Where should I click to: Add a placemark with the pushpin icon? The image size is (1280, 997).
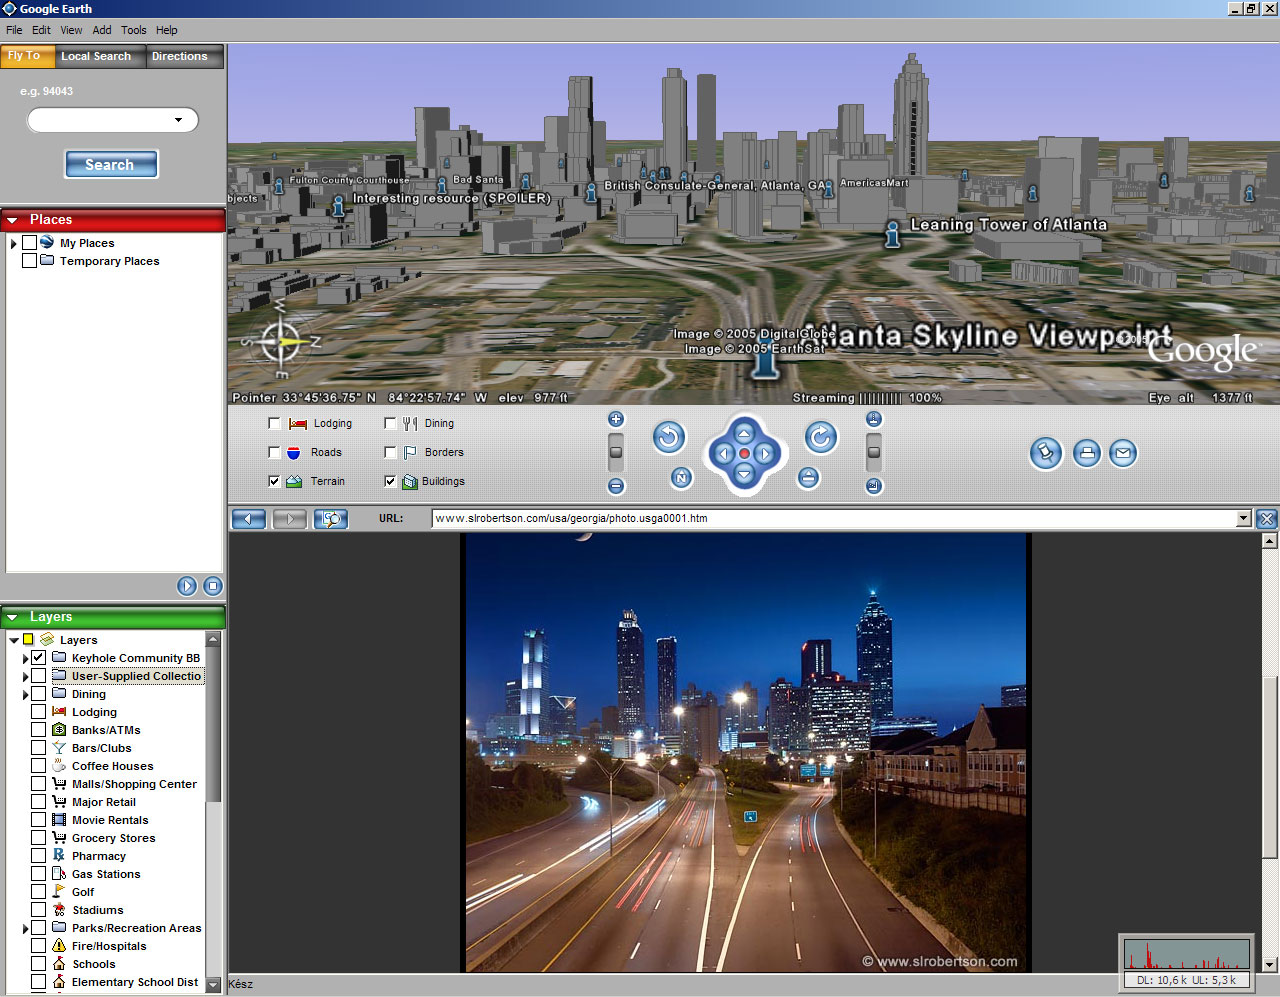coord(1046,453)
